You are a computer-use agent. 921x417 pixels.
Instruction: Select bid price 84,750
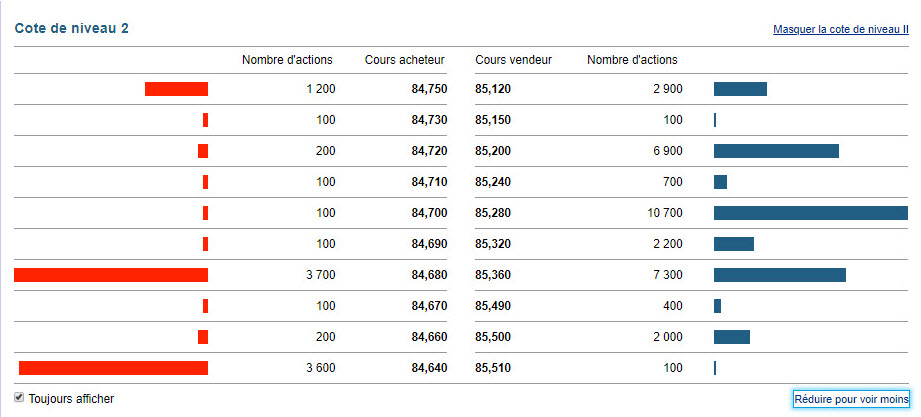click(429, 89)
